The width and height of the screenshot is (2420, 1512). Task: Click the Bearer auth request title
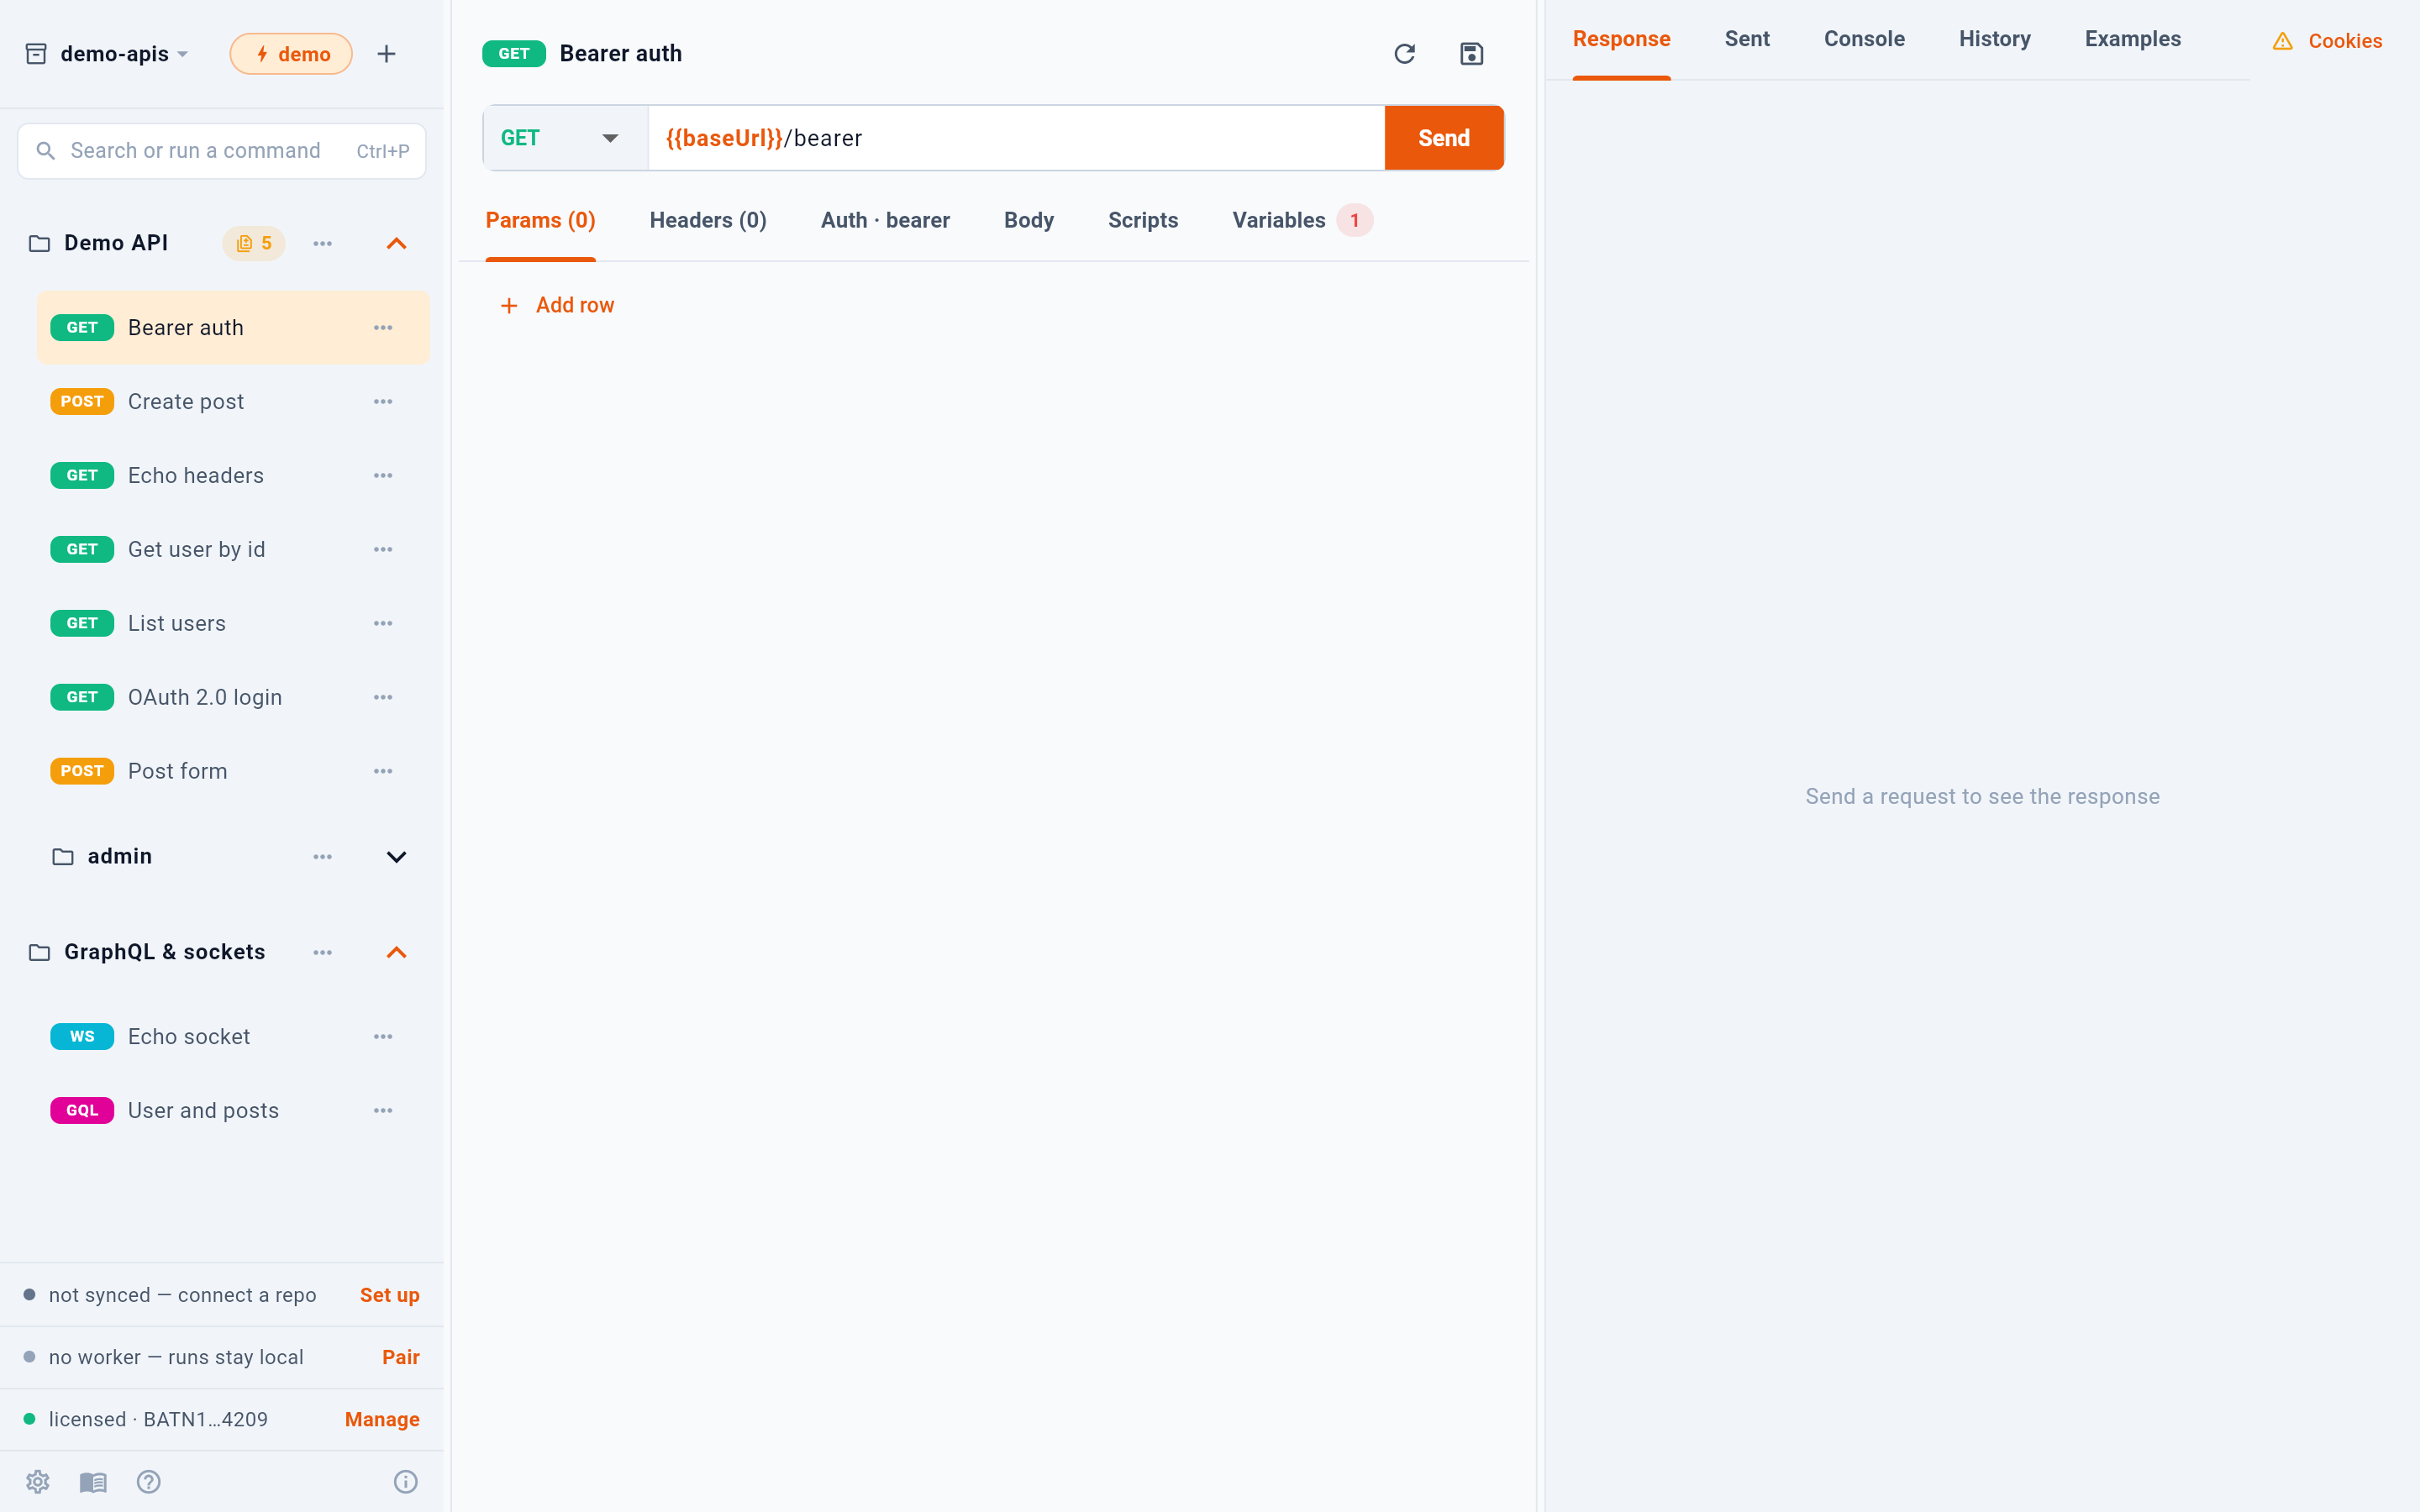tap(620, 54)
